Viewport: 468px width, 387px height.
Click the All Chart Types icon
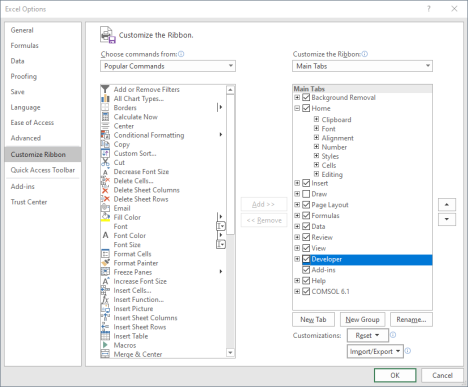[x=105, y=98]
